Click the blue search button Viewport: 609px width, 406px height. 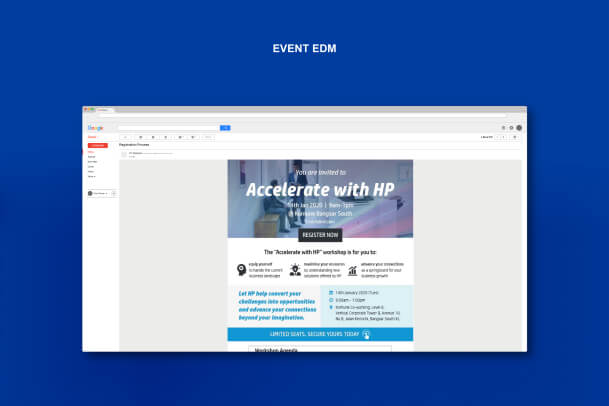click(x=225, y=128)
